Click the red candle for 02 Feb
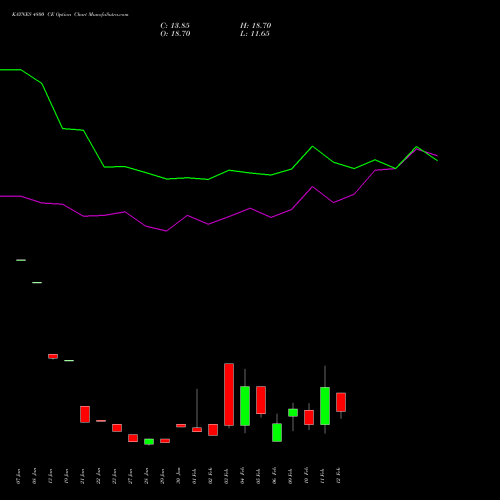 213,430
